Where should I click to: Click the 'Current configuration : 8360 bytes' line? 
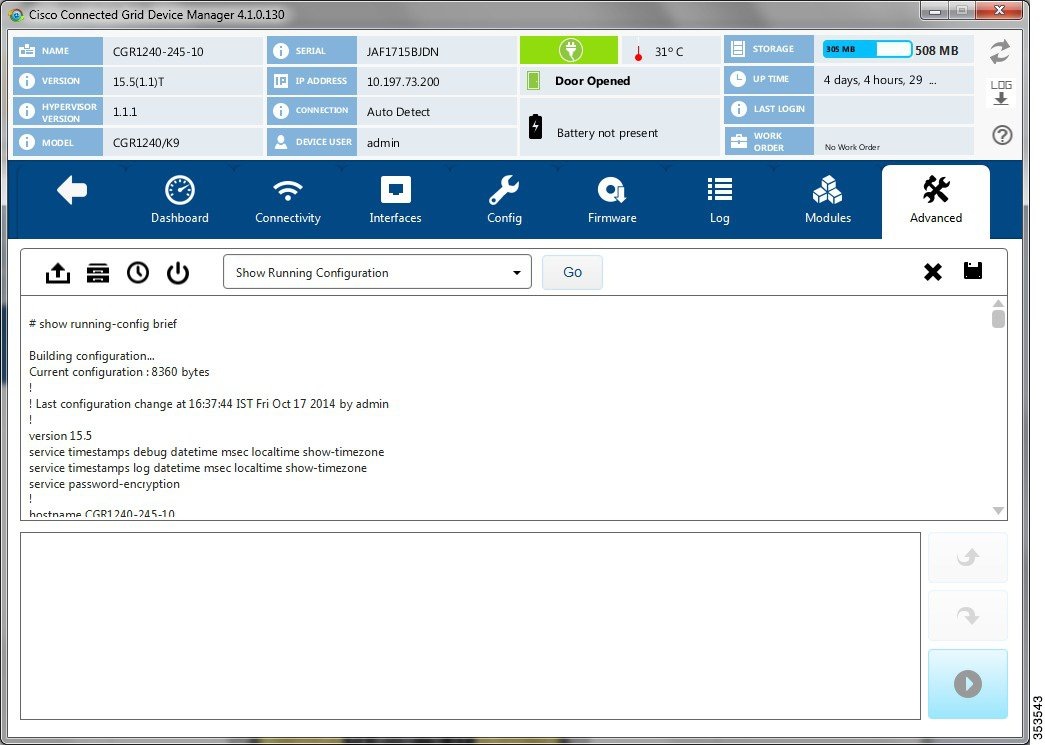point(119,372)
